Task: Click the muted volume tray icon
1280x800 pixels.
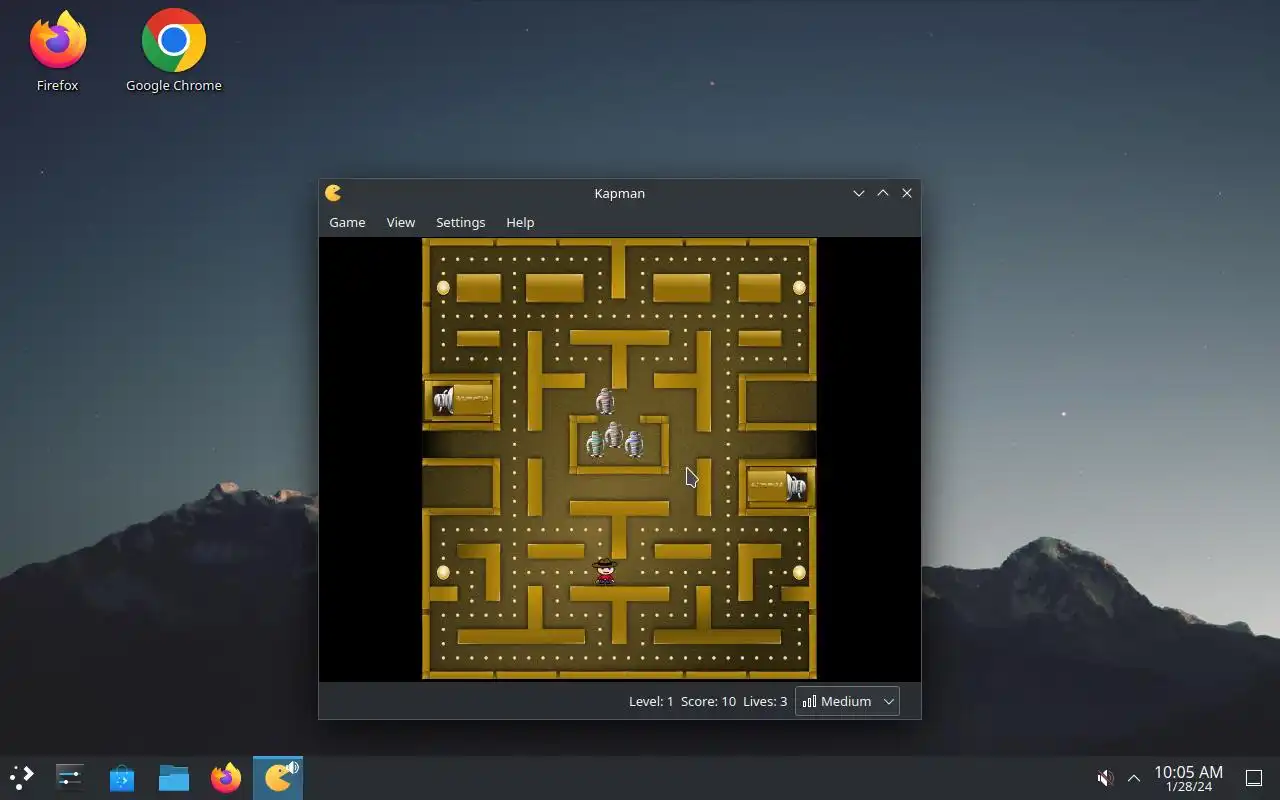Action: [1105, 778]
